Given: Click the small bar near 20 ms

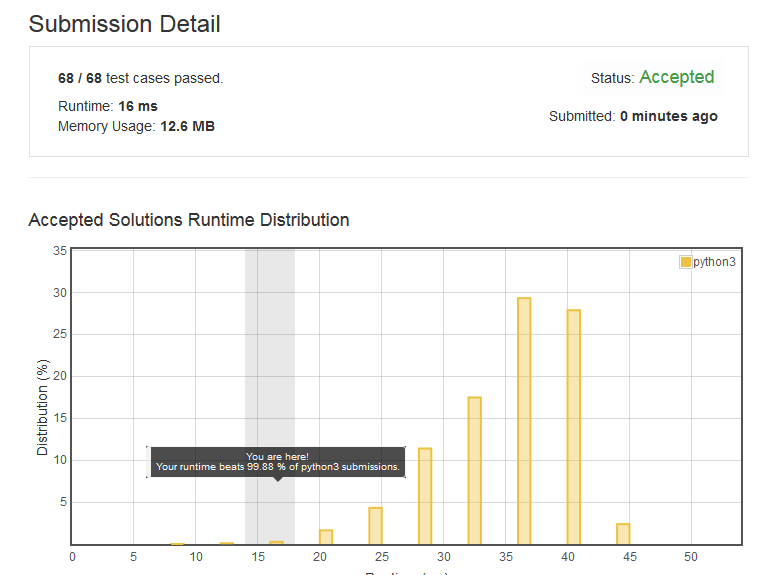Looking at the screenshot, I should [326, 537].
